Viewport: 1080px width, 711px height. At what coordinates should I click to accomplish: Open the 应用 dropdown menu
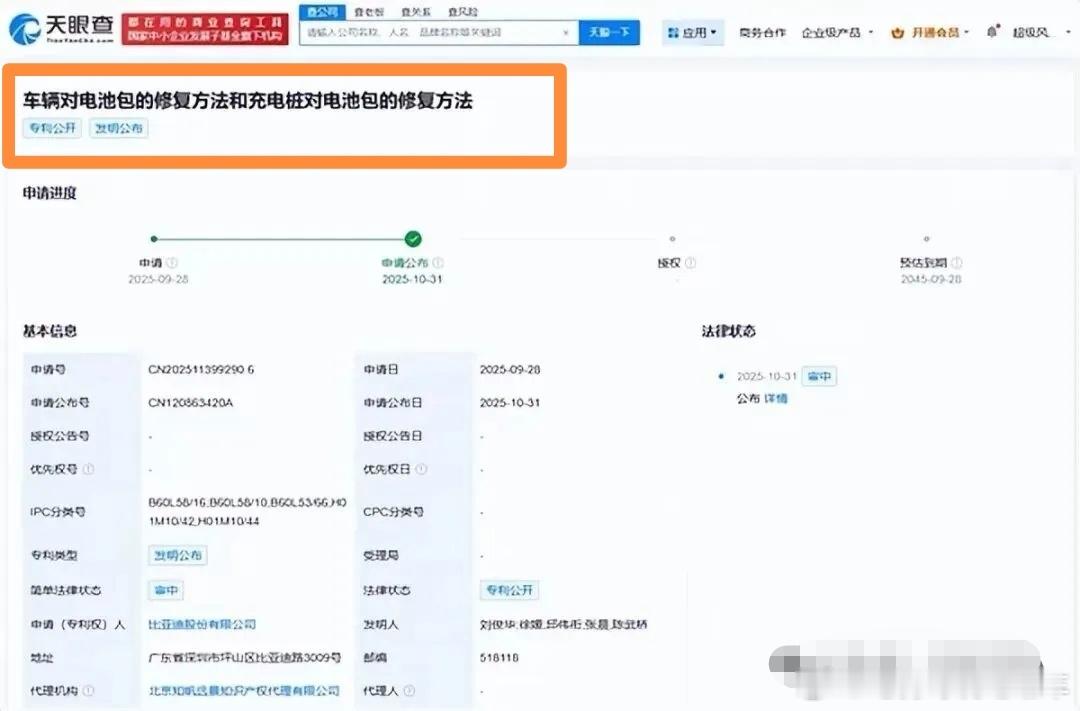click(x=693, y=32)
